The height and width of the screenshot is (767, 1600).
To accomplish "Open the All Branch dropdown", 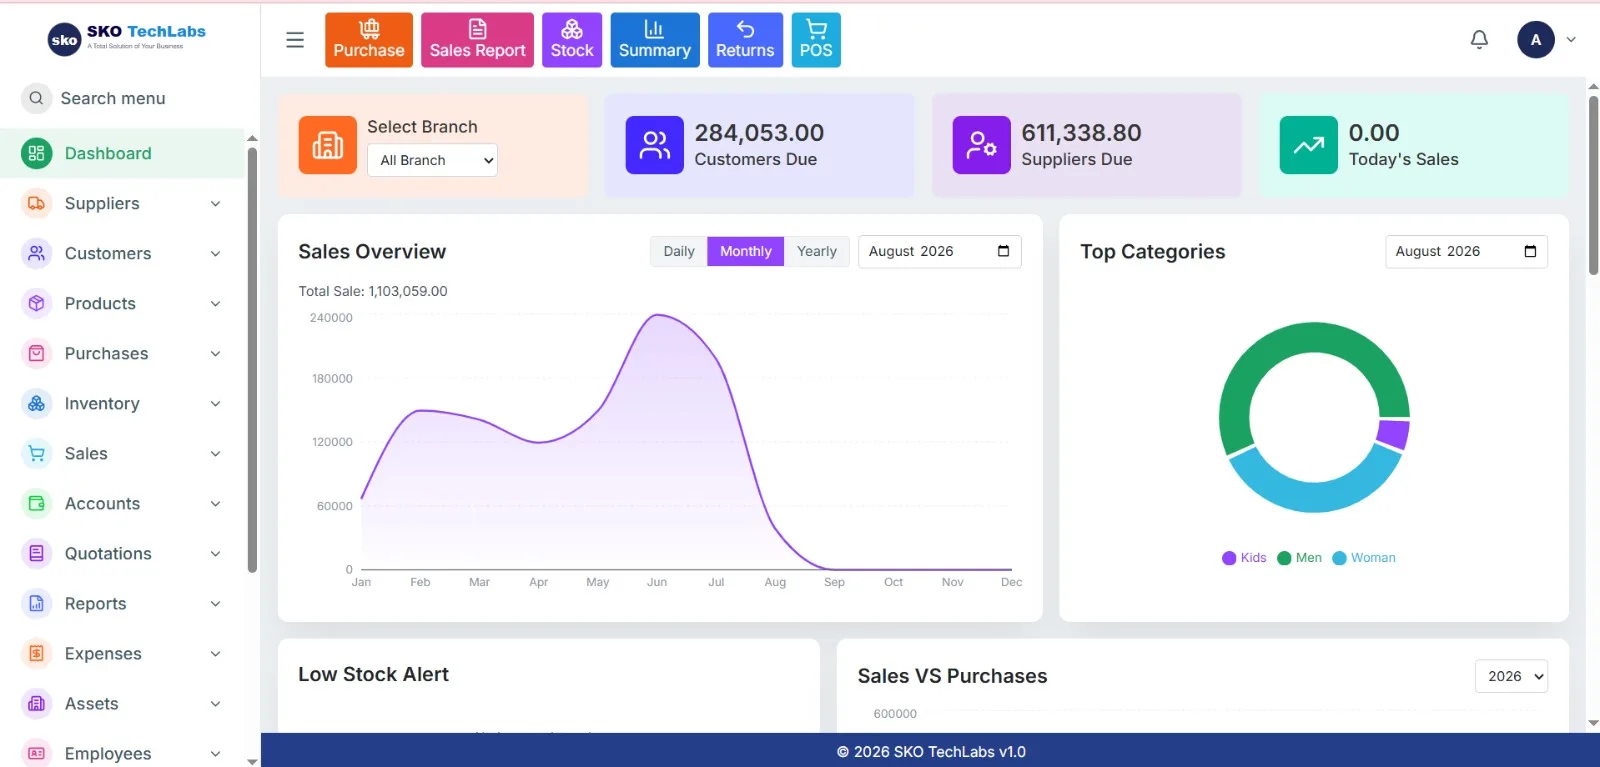I will pyautogui.click(x=432, y=160).
